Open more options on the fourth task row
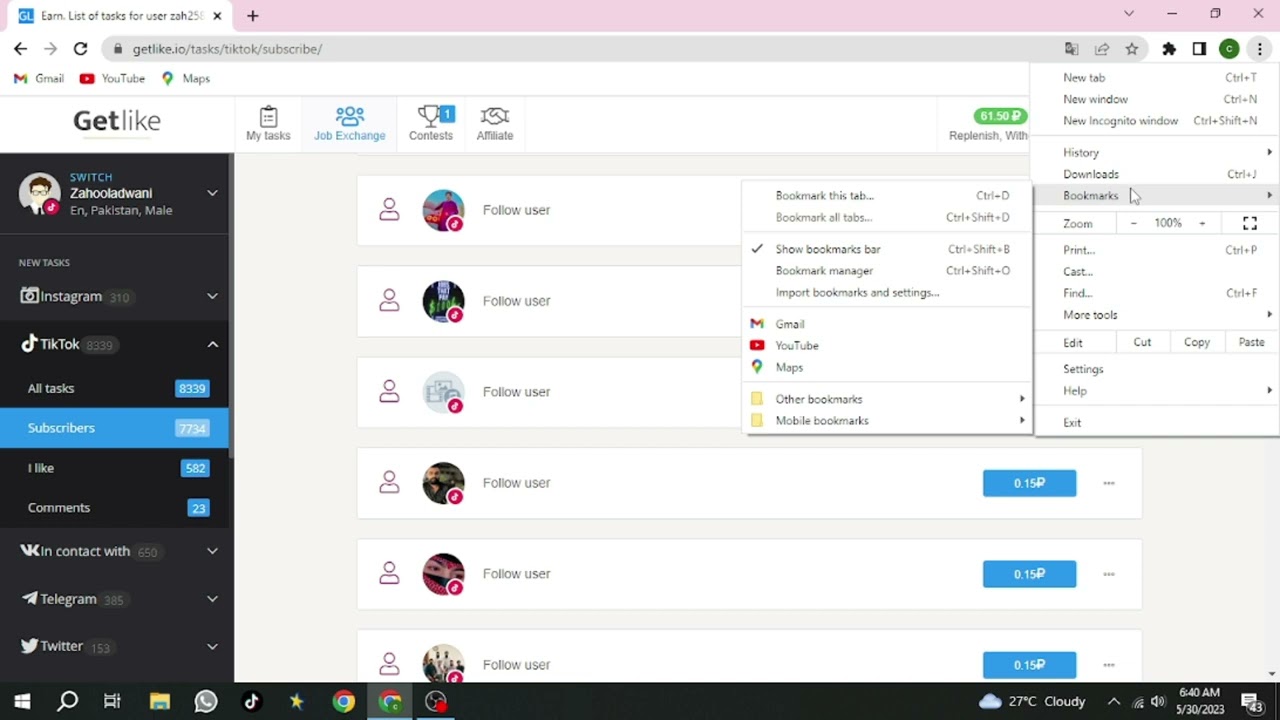The width and height of the screenshot is (1280, 720). point(1108,483)
